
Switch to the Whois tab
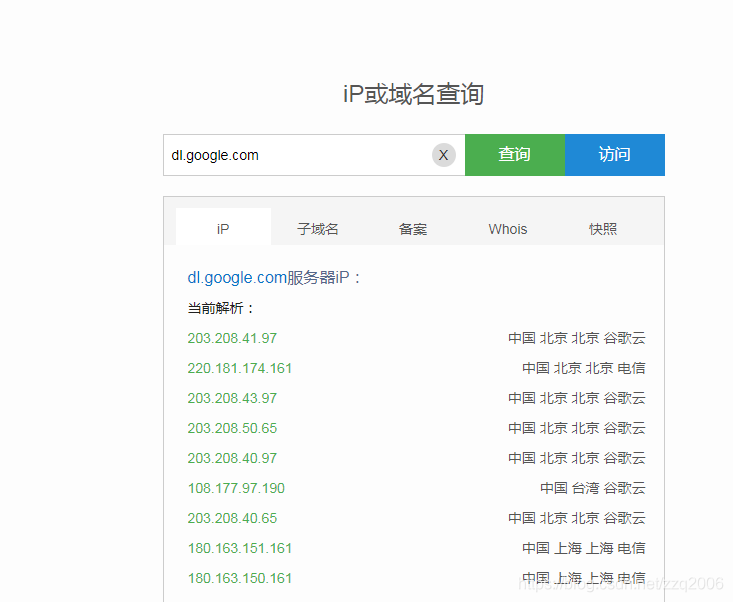tap(508, 229)
